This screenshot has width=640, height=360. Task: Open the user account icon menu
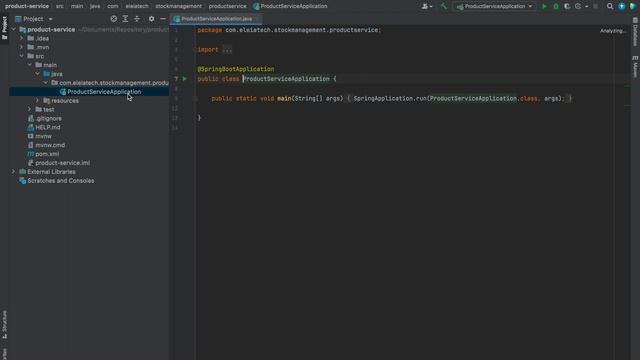(x=427, y=6)
